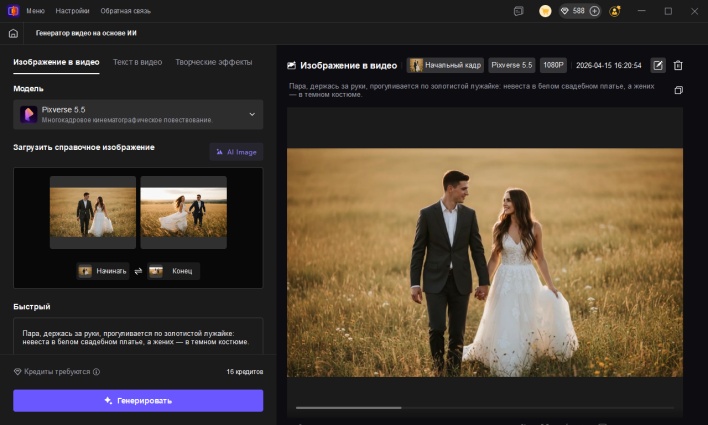Click the Генерировать button

tap(138, 401)
